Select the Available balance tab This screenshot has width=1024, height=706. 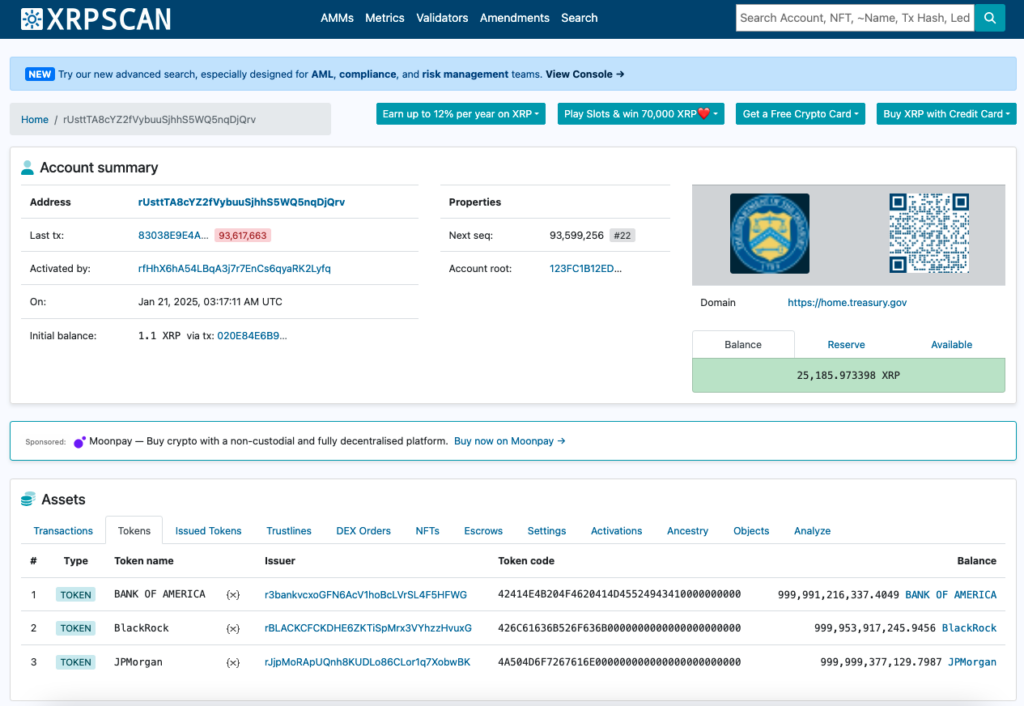tap(952, 345)
